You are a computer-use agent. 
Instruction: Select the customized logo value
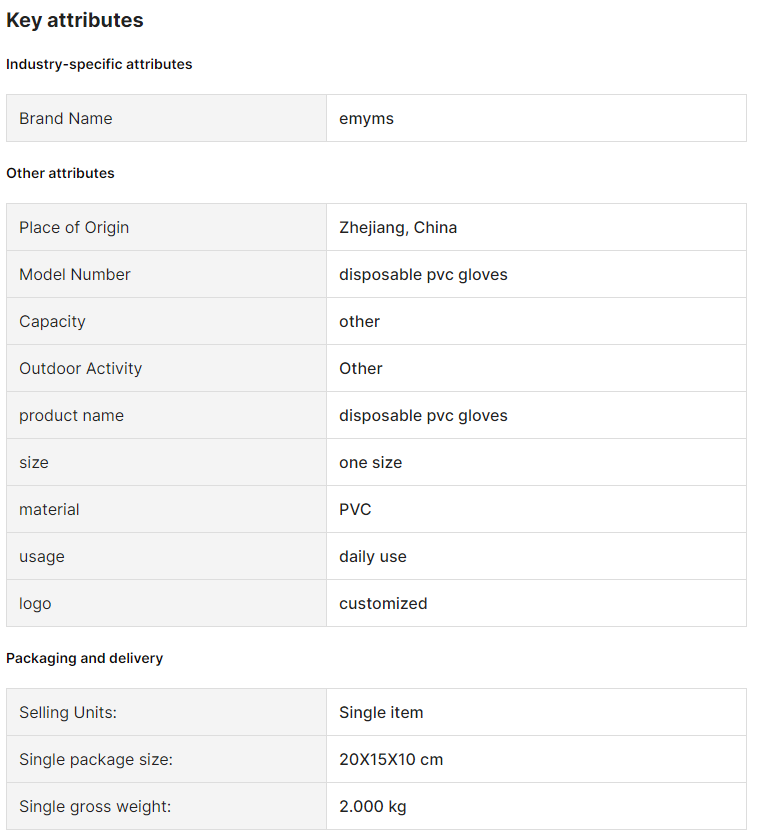pyautogui.click(x=383, y=604)
